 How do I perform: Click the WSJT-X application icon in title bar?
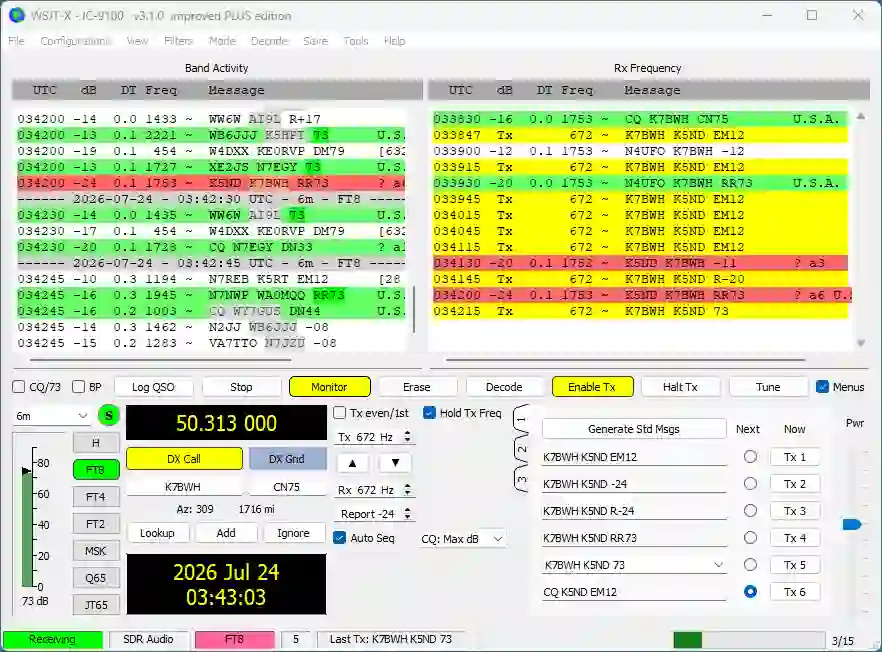click(x=17, y=15)
